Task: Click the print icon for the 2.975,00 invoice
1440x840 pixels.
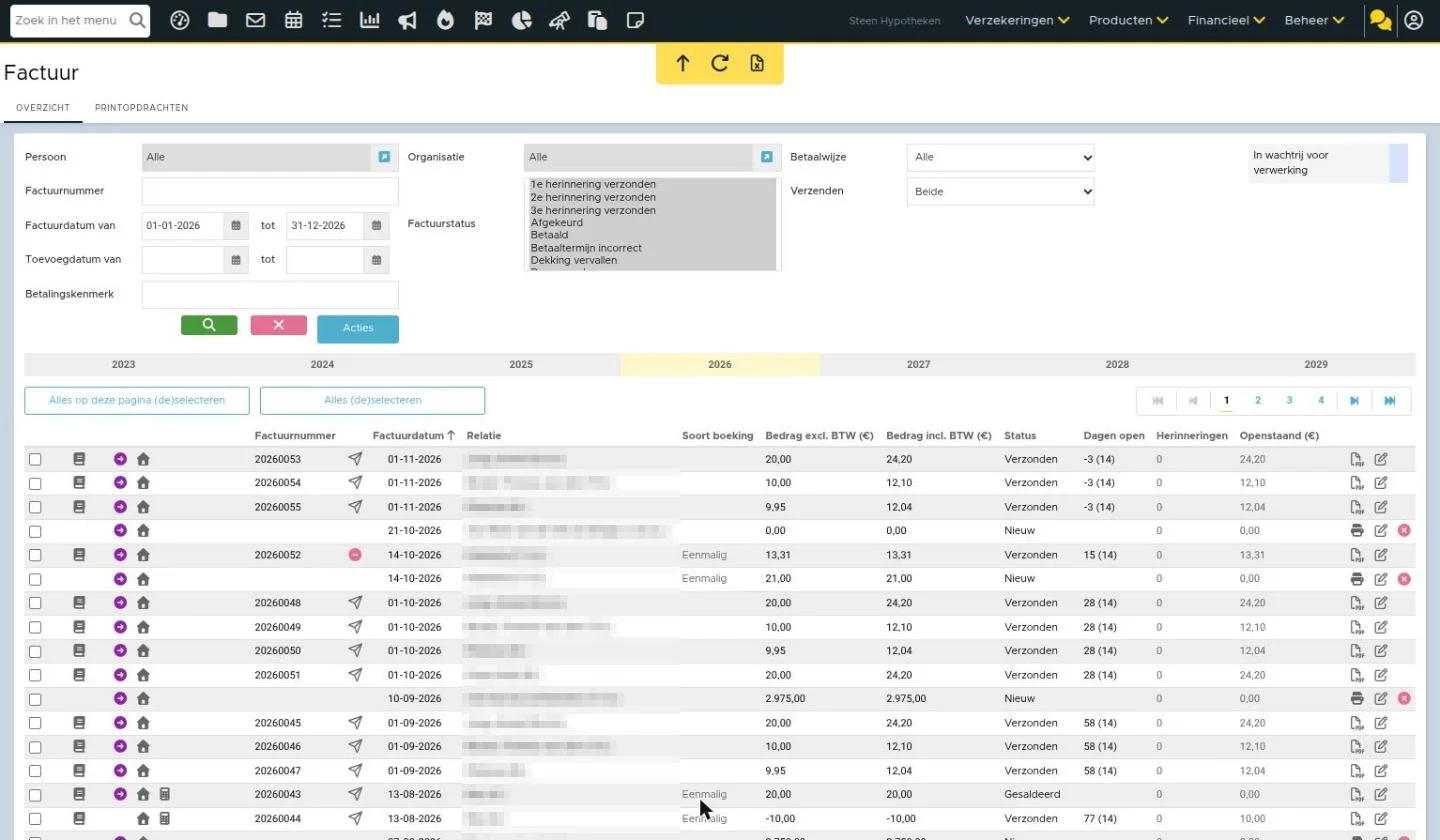Action: click(1357, 699)
